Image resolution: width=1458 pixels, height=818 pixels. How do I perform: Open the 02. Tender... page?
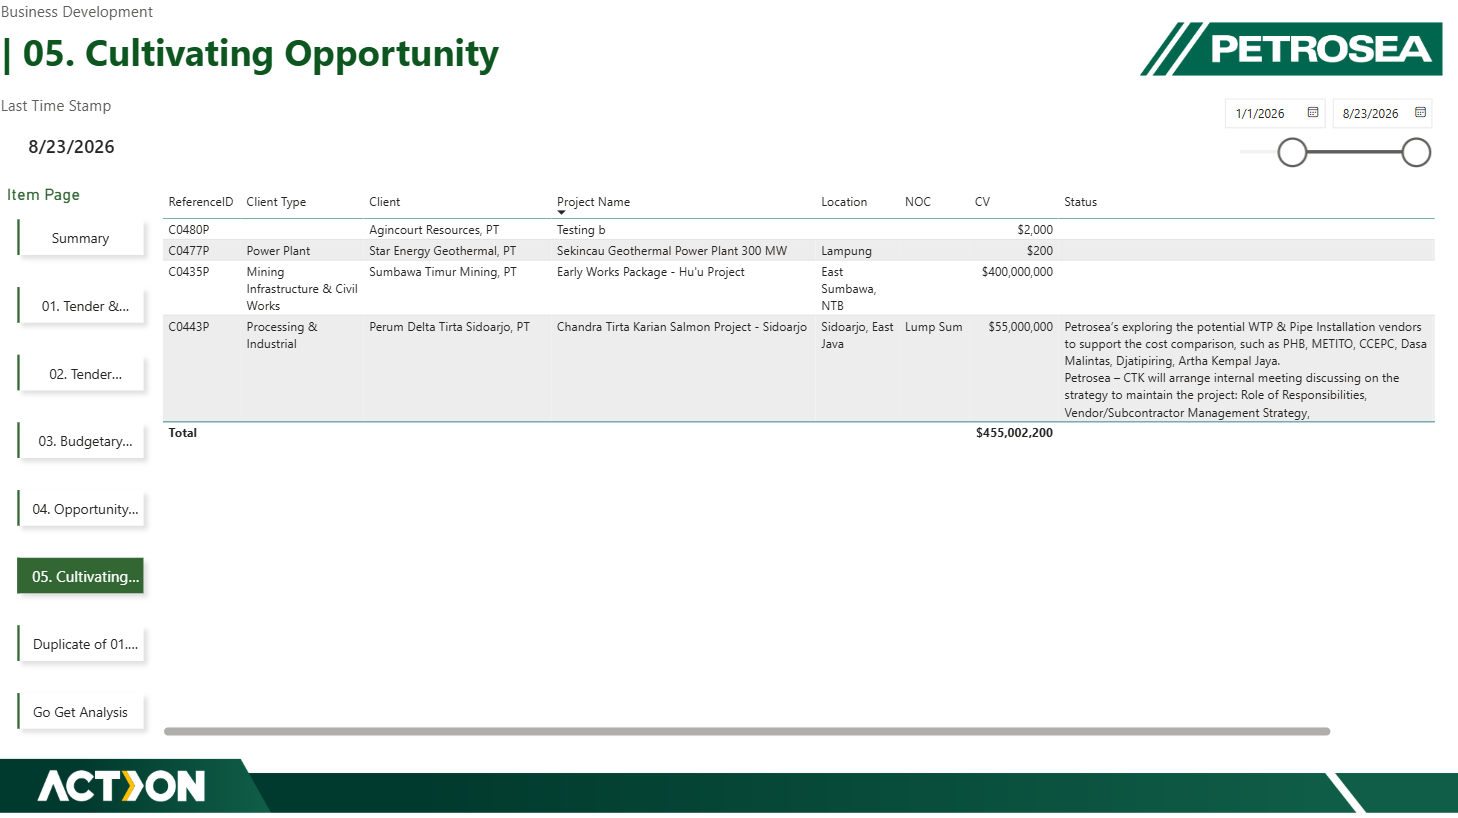pyautogui.click(x=81, y=374)
